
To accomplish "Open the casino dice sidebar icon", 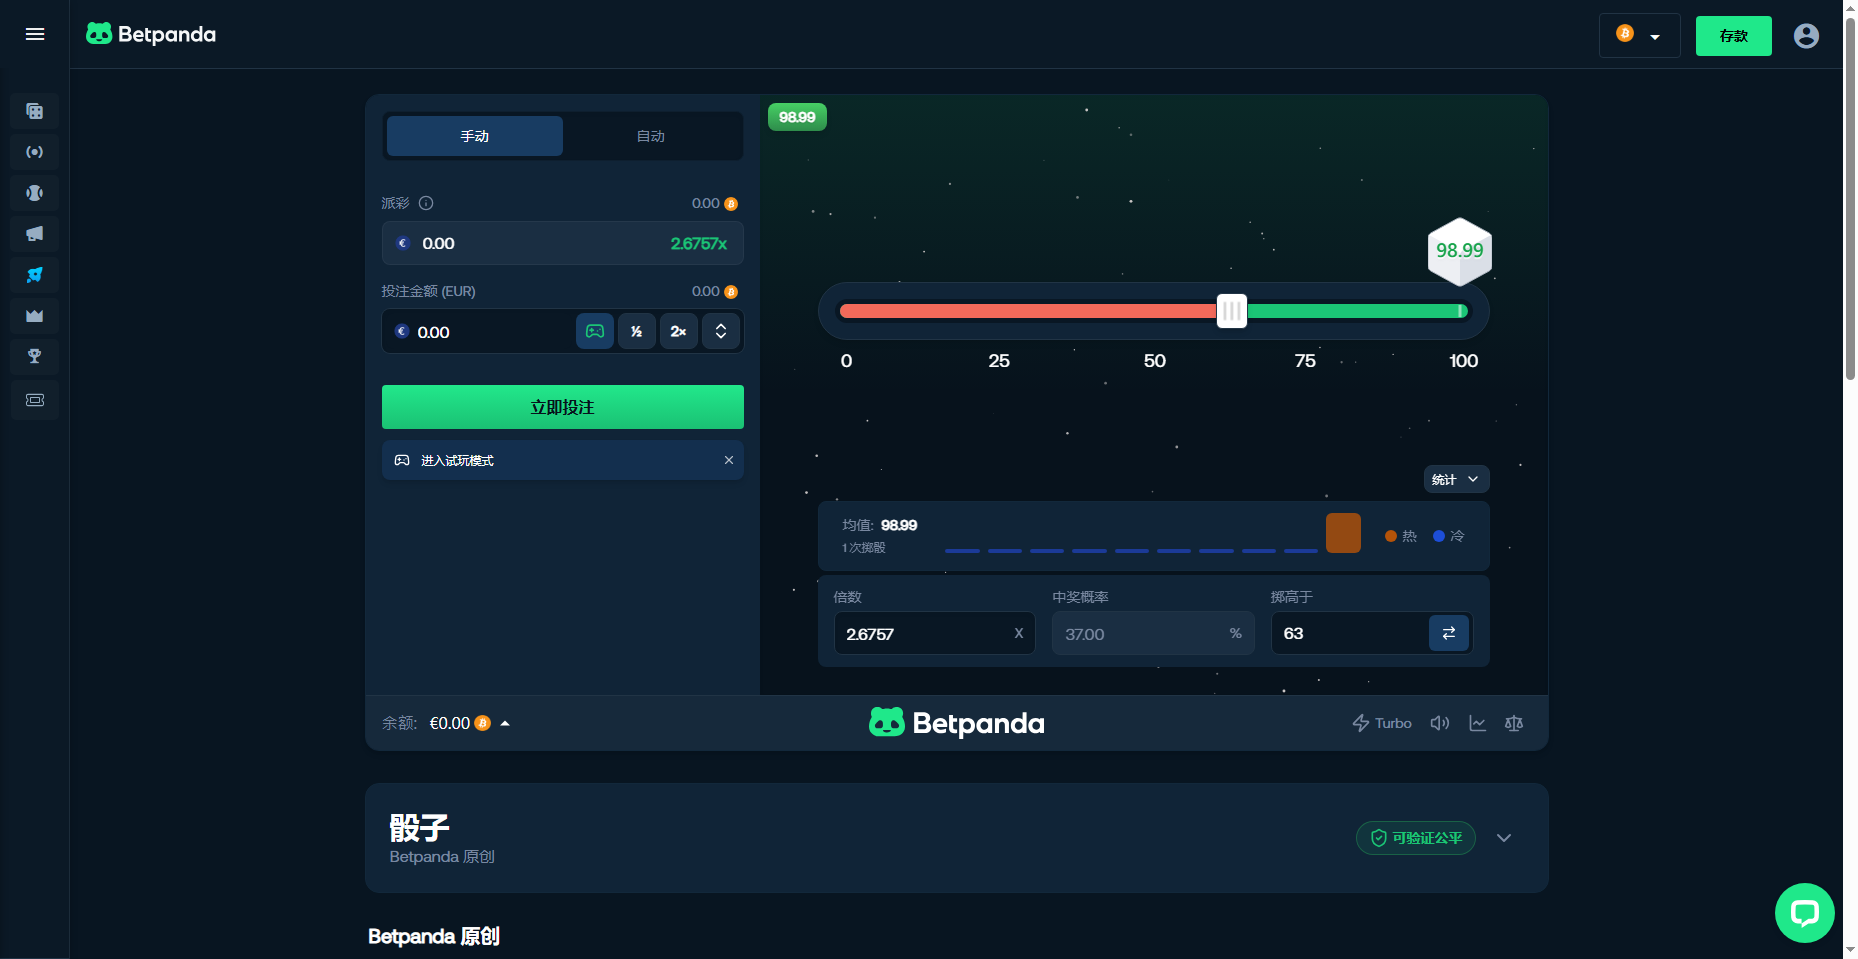I will [35, 111].
